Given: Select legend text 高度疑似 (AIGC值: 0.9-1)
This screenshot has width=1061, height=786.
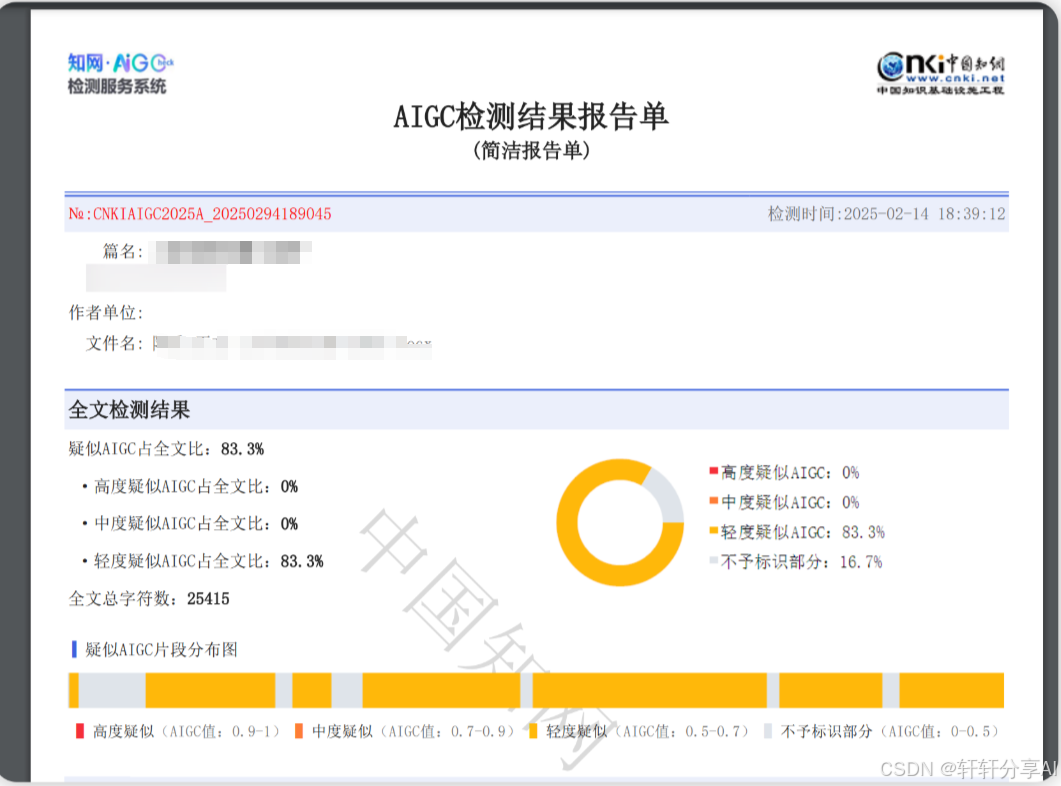Looking at the screenshot, I should (186, 732).
